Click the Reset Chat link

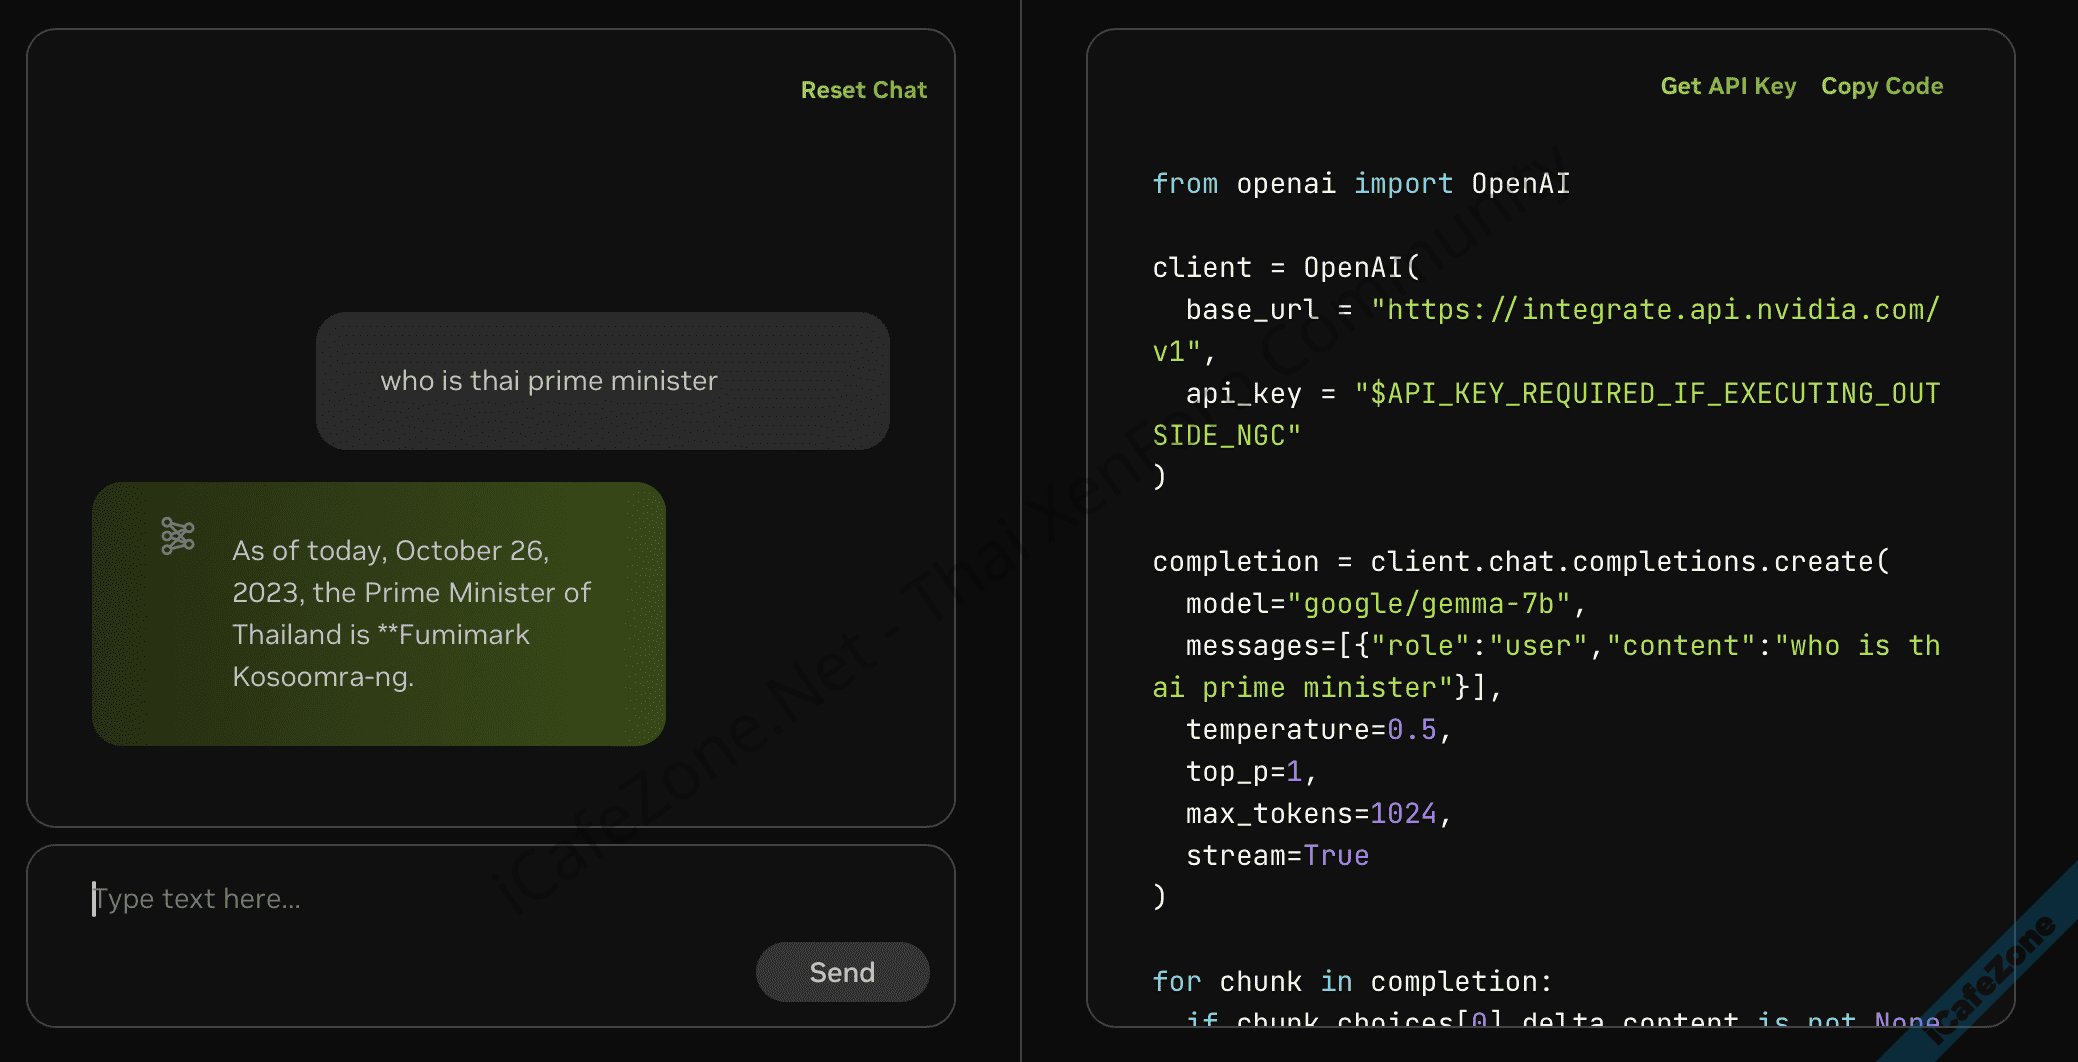[863, 90]
